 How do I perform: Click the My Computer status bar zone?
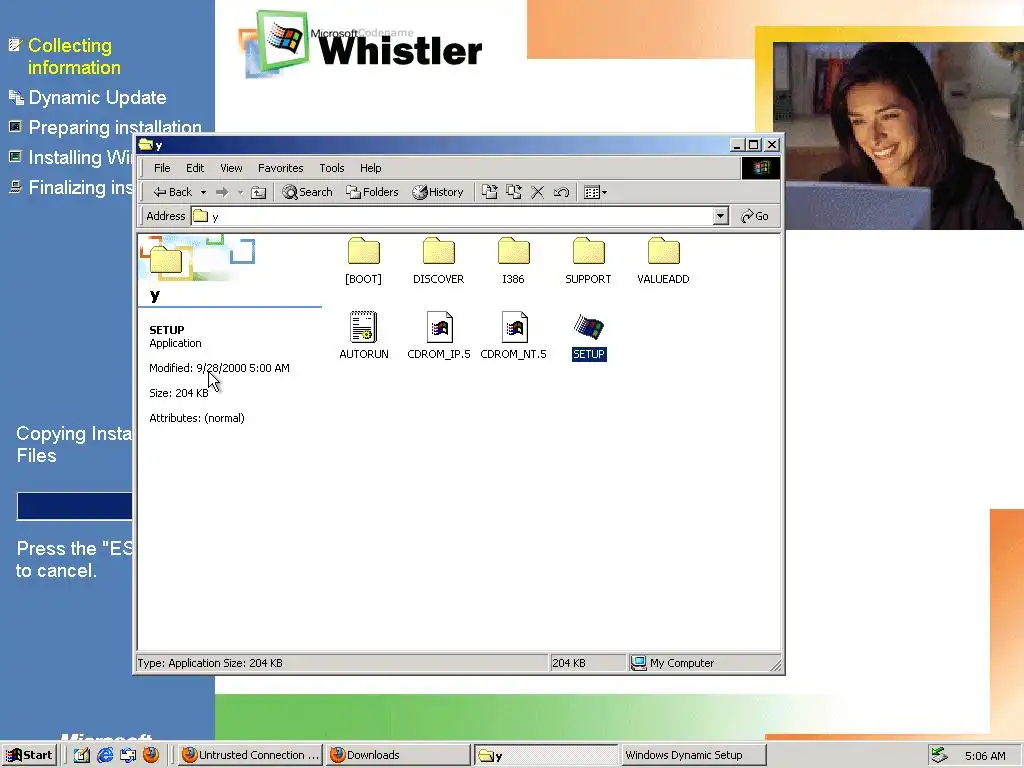click(703, 663)
